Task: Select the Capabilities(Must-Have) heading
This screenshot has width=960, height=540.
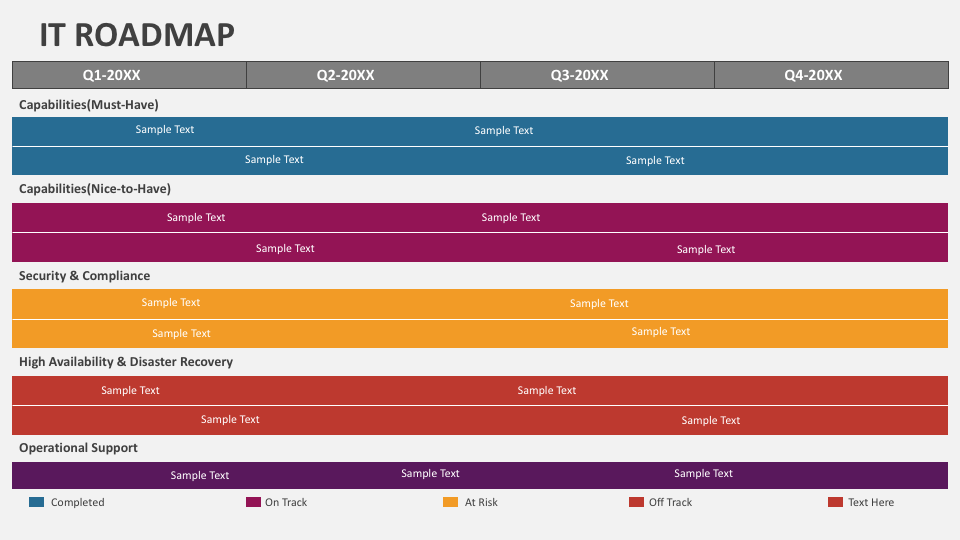Action: (x=89, y=105)
